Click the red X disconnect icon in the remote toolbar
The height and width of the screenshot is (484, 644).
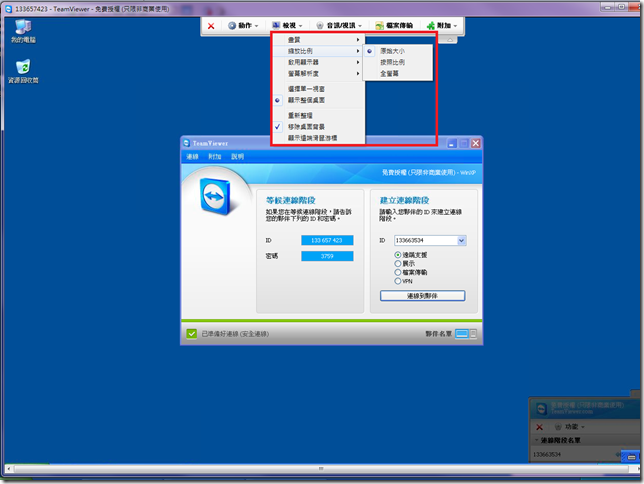211,26
